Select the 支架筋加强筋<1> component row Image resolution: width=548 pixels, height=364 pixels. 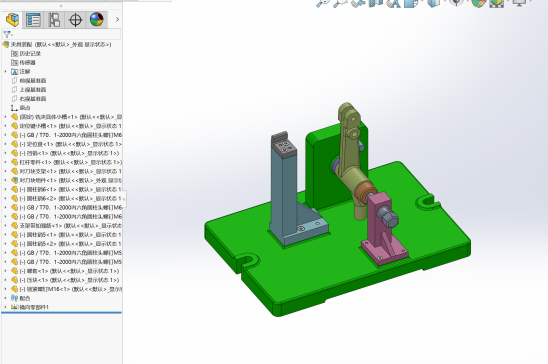click(x=66, y=226)
